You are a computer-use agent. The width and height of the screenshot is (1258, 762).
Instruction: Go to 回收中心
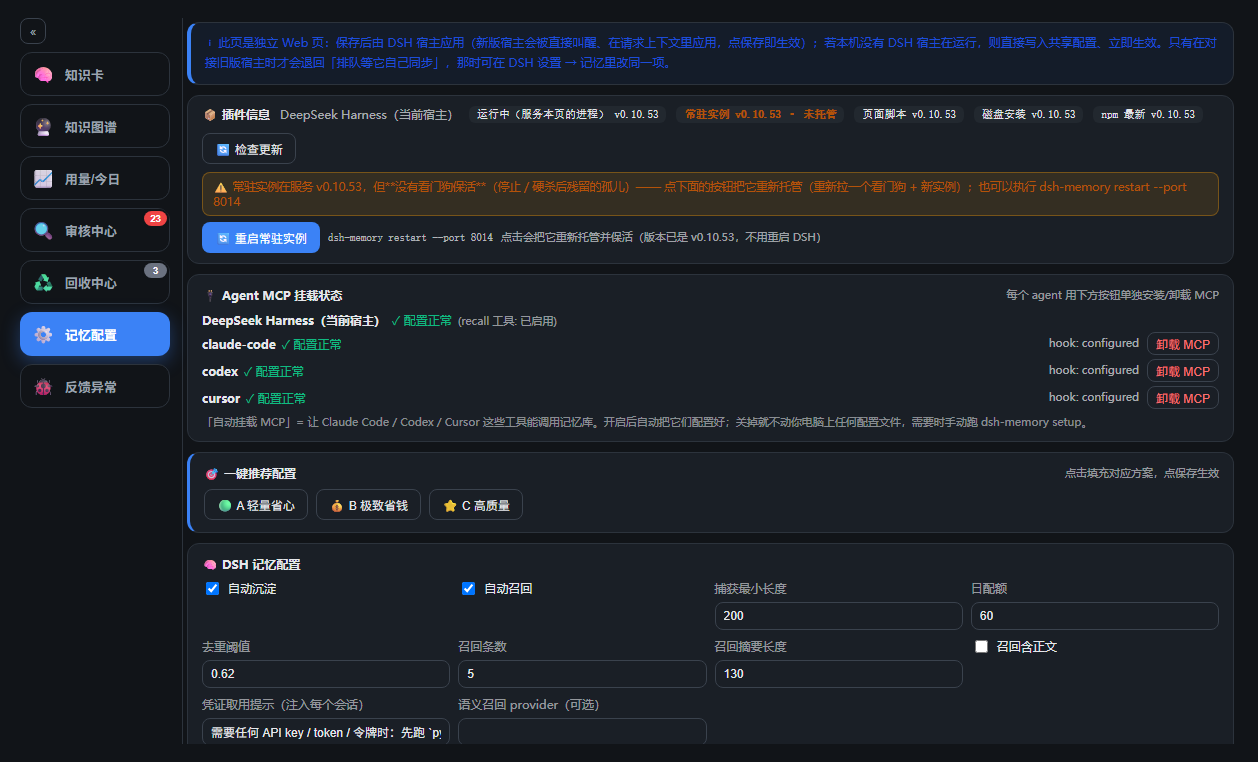coord(95,282)
